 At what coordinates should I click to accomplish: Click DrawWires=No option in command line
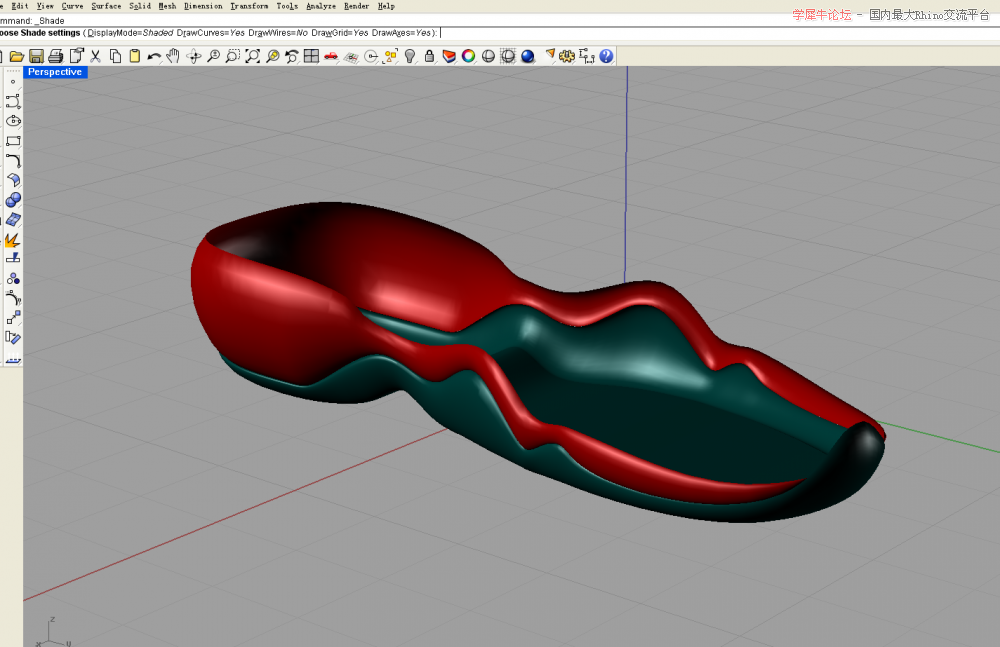277,33
